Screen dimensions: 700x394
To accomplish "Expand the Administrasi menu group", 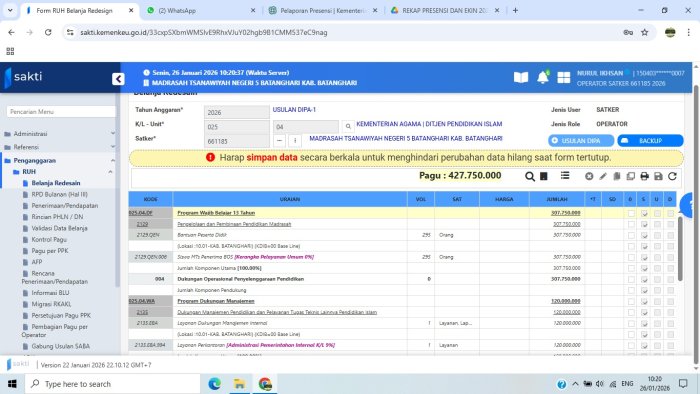I will 59,133.
